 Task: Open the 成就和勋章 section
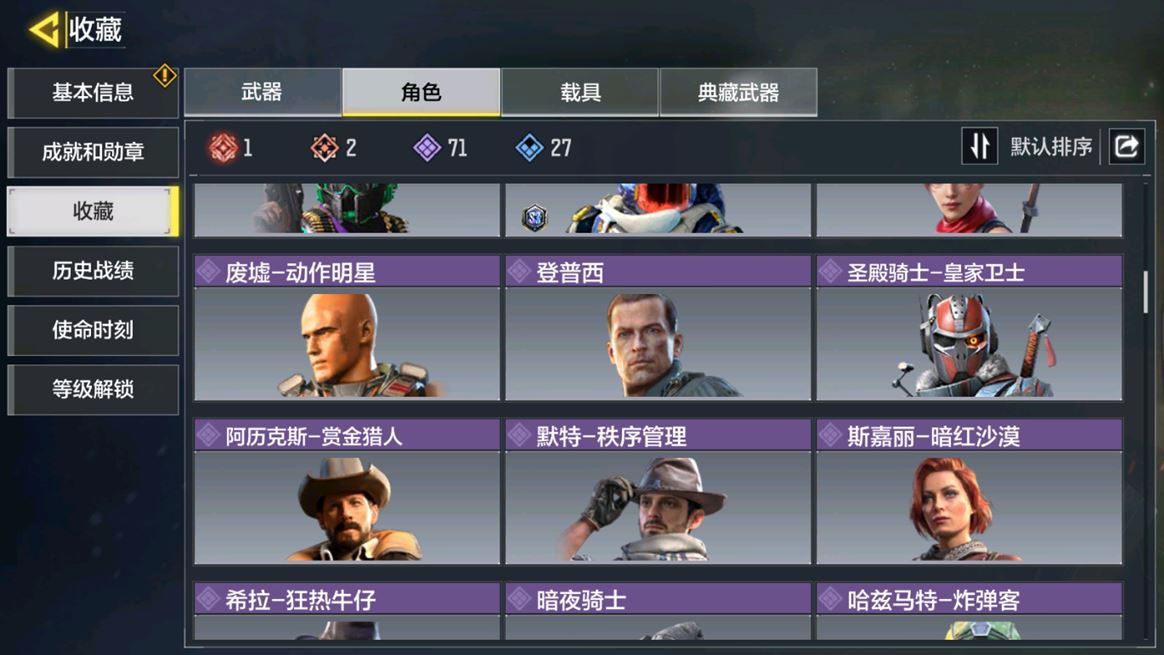93,152
